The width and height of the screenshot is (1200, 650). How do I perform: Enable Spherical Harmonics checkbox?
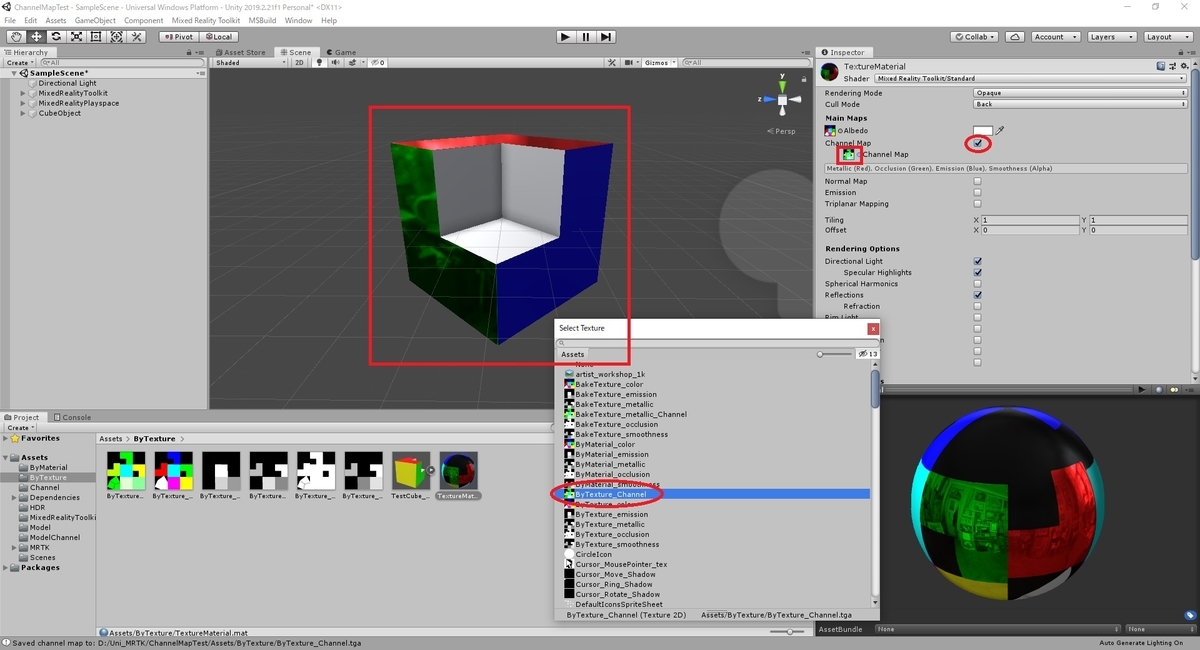coord(977,284)
